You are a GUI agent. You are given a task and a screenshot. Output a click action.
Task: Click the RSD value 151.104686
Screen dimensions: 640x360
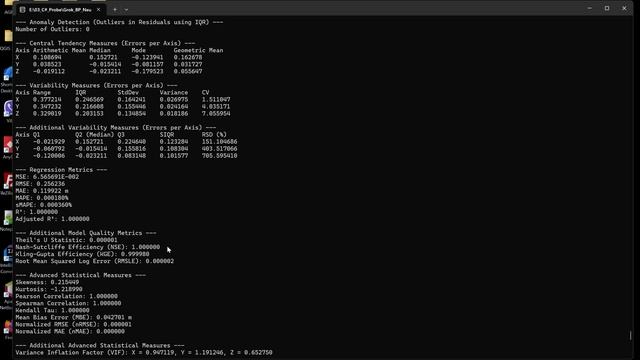[219, 142]
